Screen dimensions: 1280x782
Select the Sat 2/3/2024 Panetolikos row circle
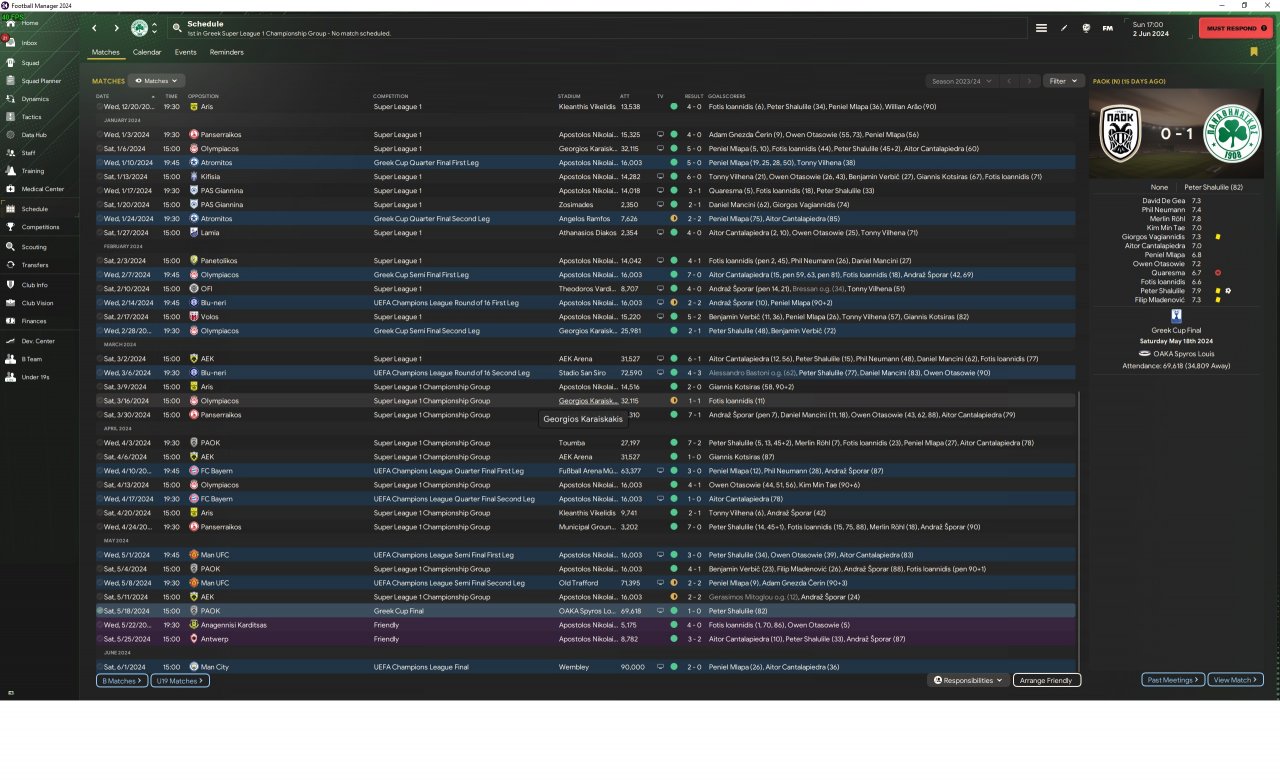(x=100, y=261)
